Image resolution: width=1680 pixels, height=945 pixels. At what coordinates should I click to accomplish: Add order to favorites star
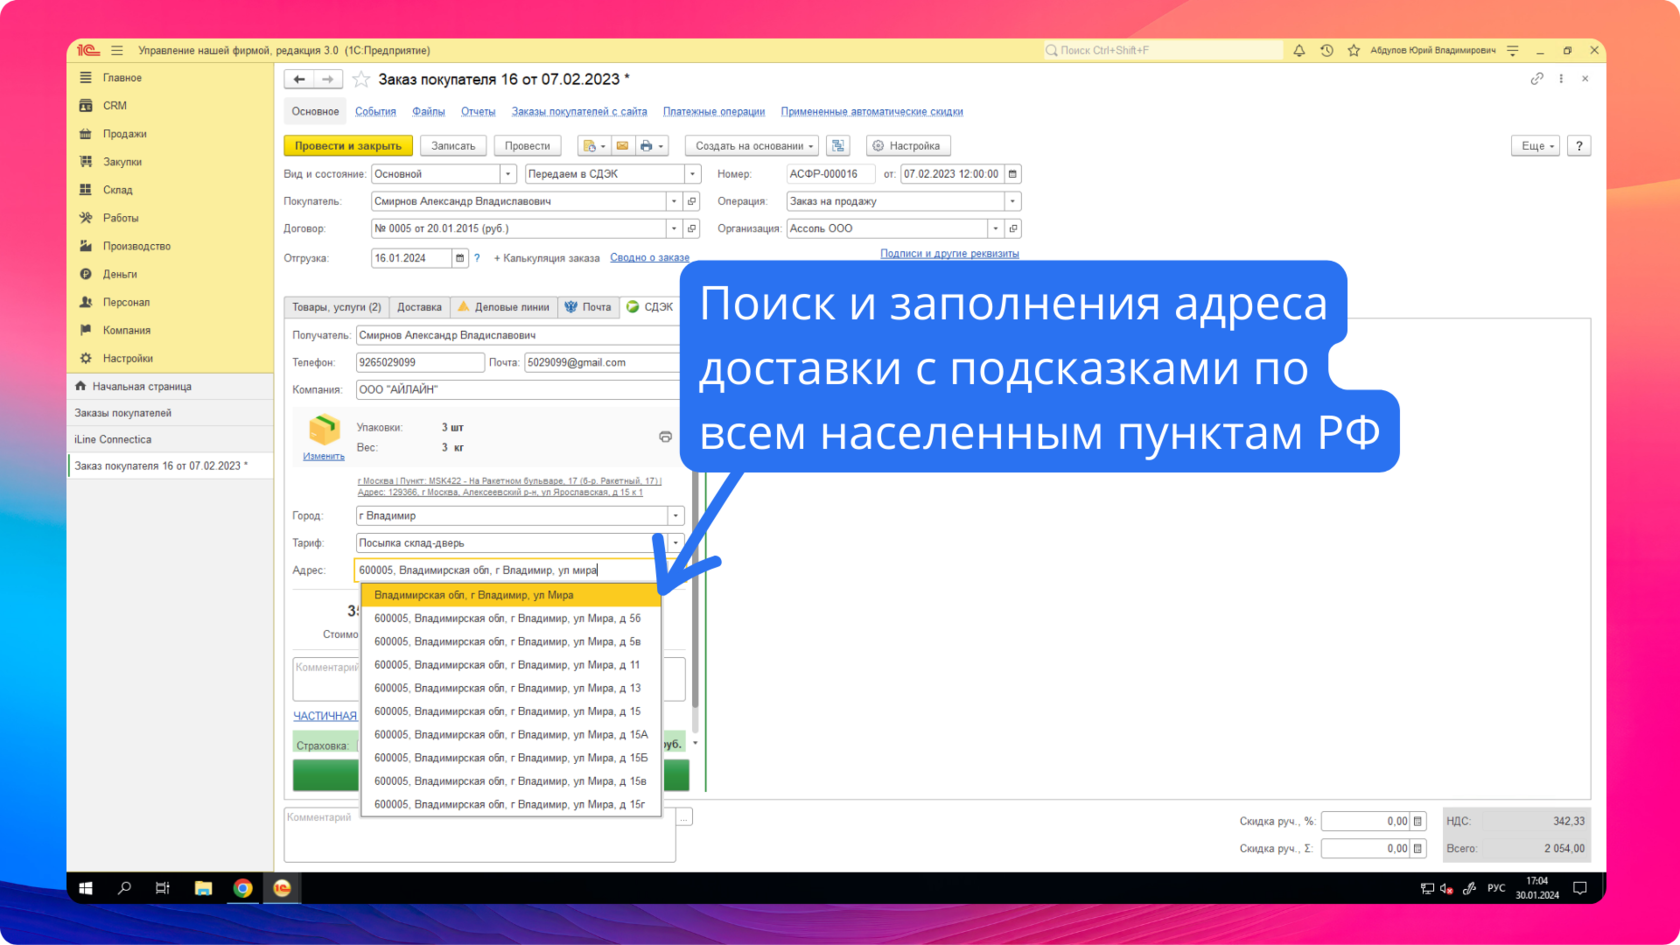pos(361,79)
